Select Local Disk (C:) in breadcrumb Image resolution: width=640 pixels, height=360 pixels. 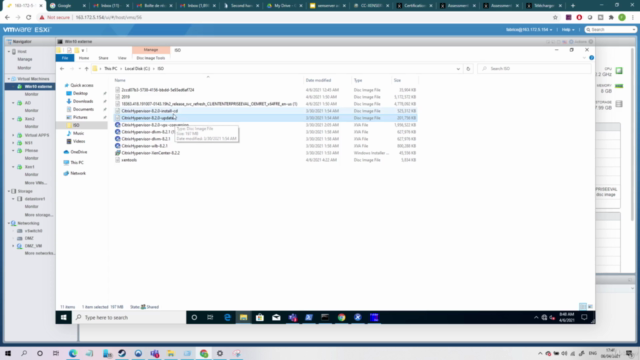pyautogui.click(x=137, y=69)
